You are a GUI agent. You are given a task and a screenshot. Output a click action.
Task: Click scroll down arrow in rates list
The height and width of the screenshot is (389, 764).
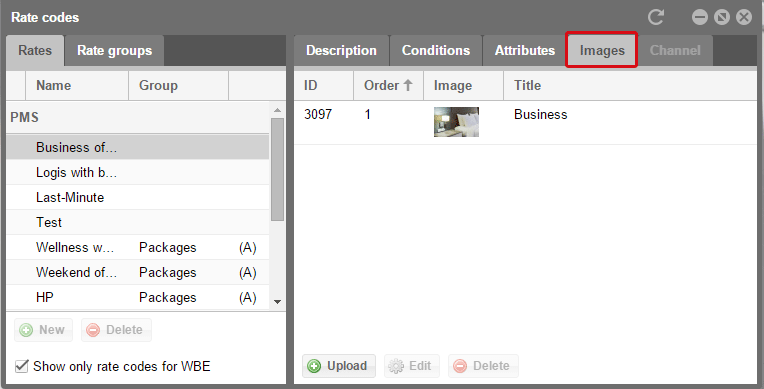tap(277, 302)
